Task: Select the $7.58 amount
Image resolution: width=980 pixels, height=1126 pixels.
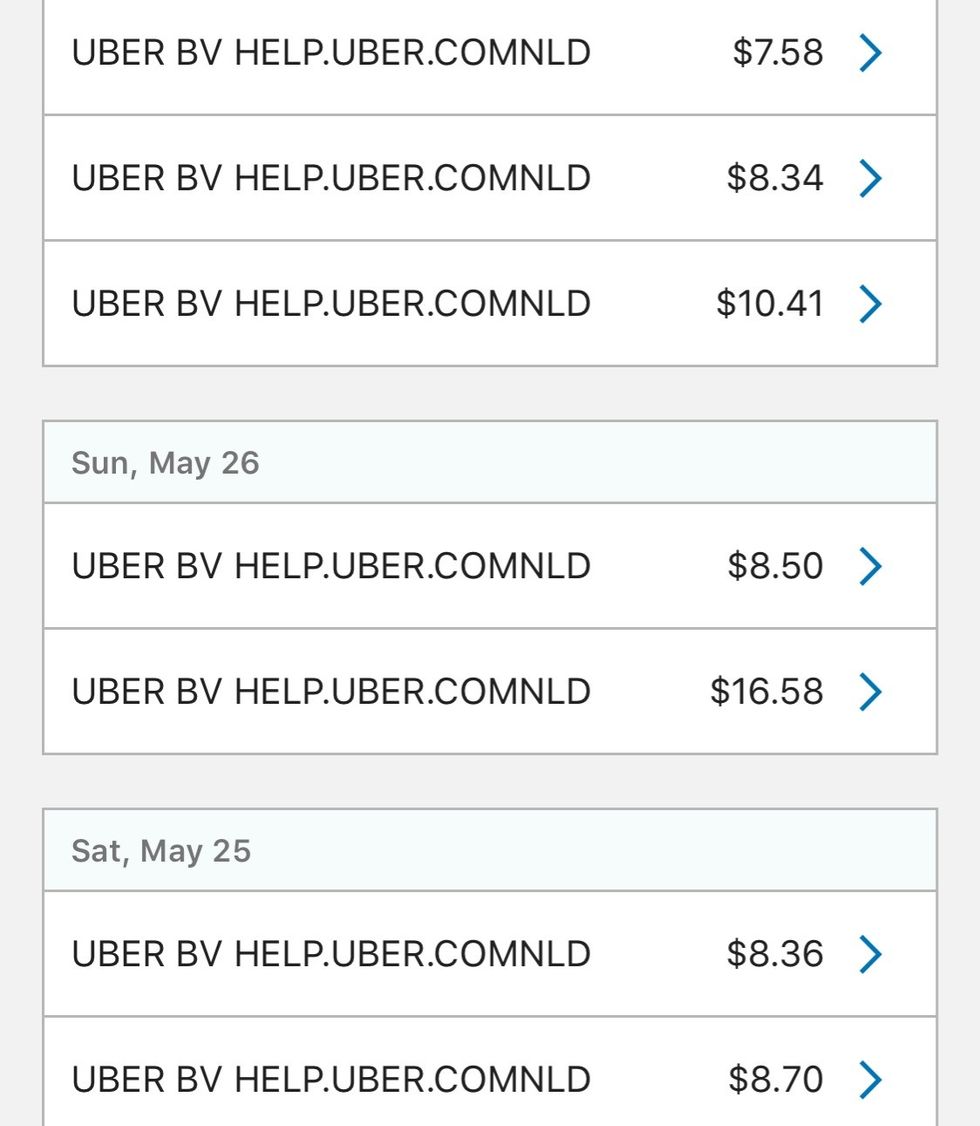Action: [x=778, y=53]
